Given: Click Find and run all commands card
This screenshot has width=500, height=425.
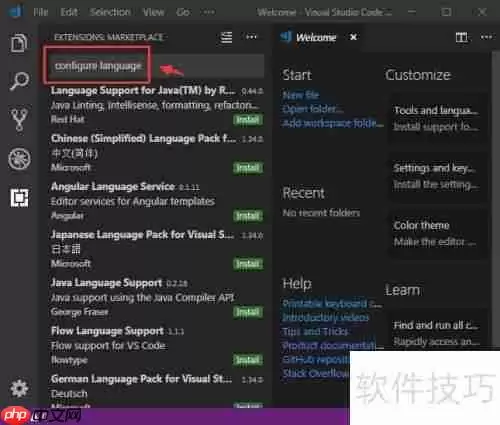Looking at the screenshot, I should click(437, 330).
